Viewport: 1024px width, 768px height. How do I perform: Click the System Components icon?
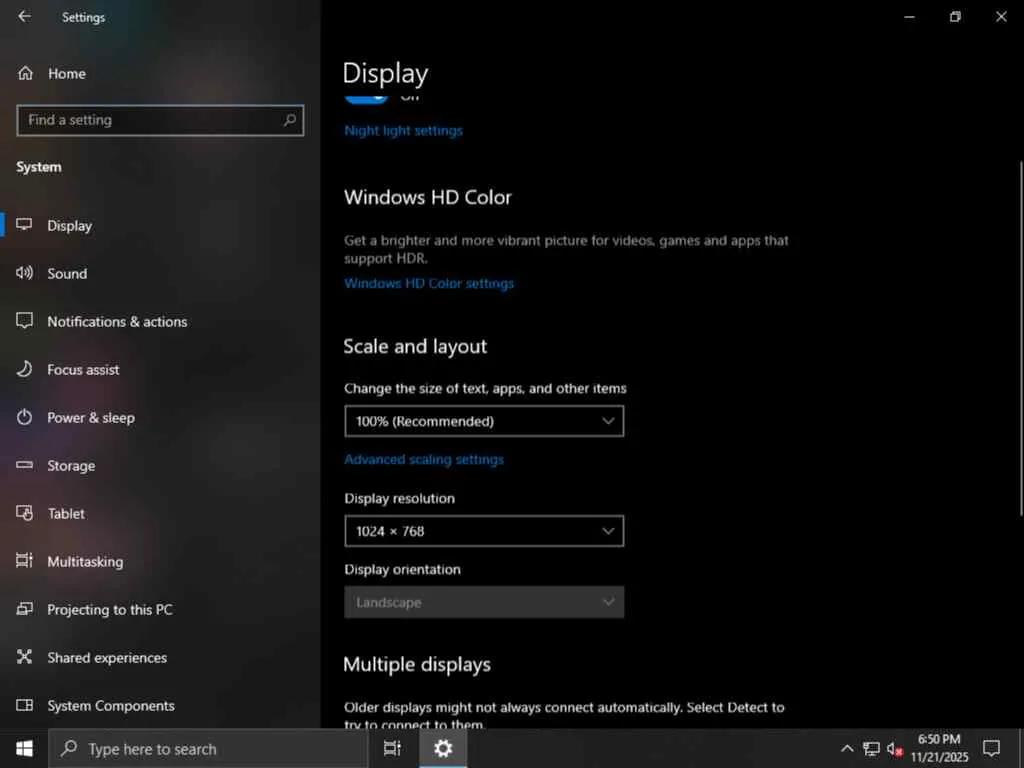24,705
